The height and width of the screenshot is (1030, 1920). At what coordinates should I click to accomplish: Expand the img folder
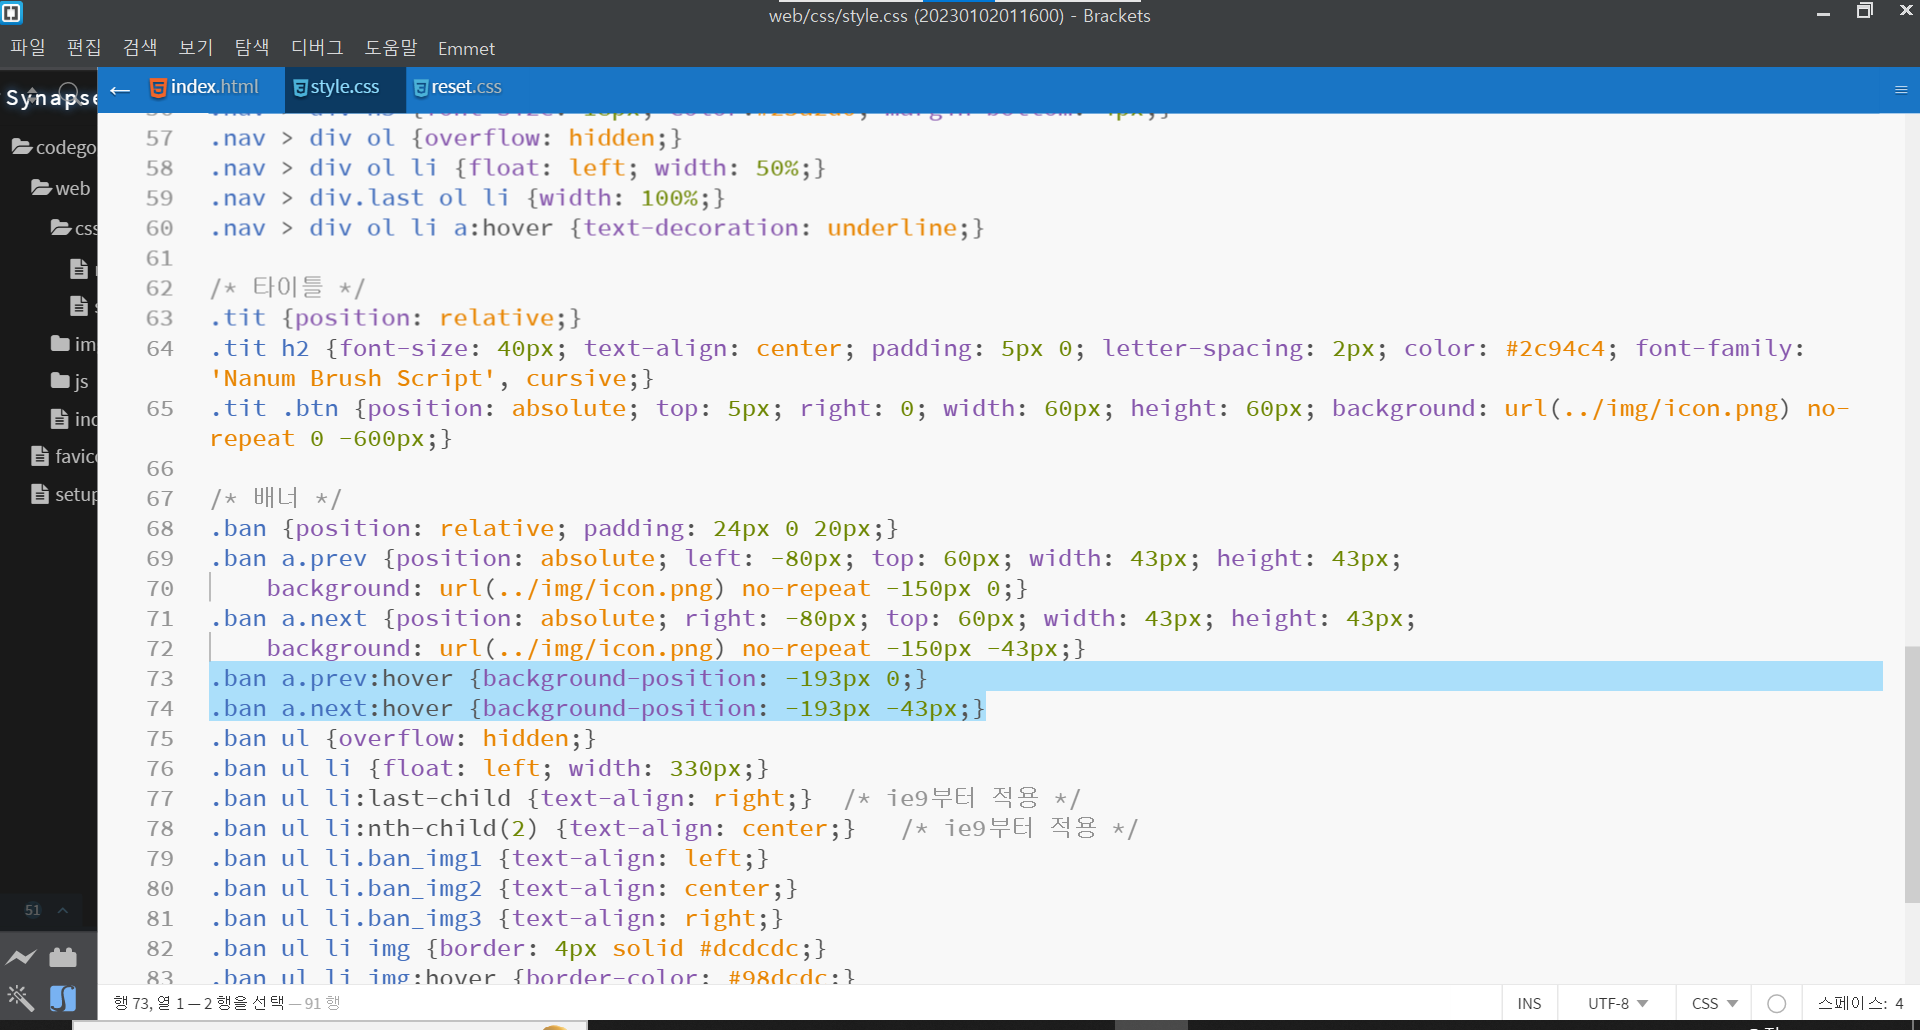[73, 344]
